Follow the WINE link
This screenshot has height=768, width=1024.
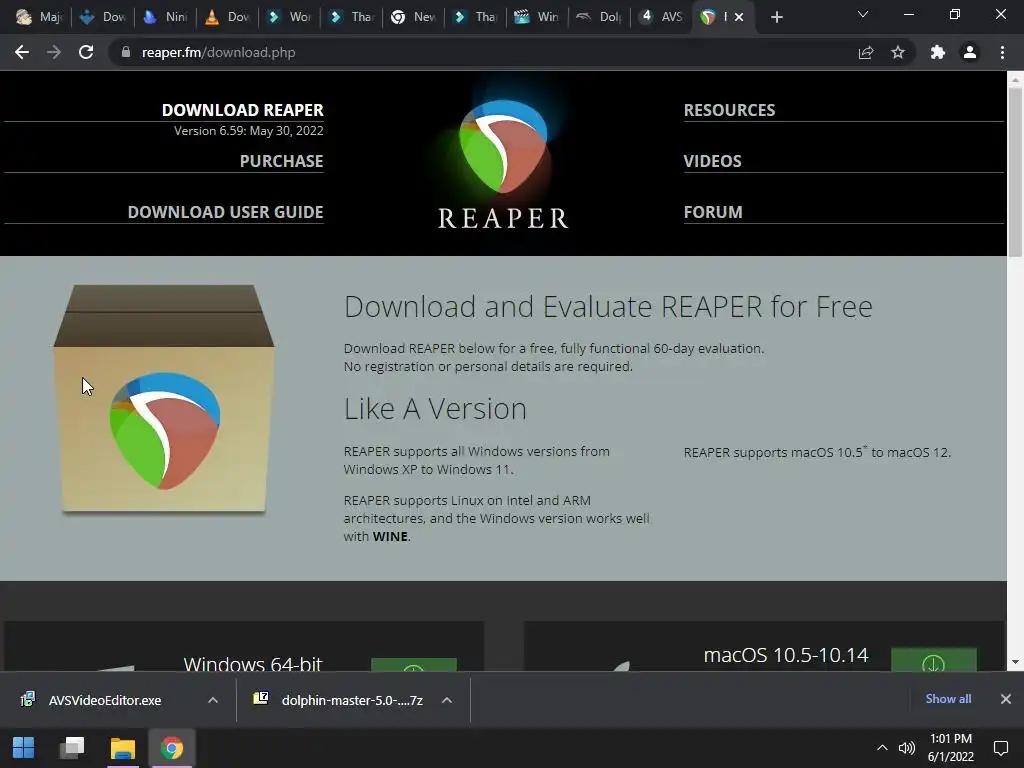pos(390,536)
